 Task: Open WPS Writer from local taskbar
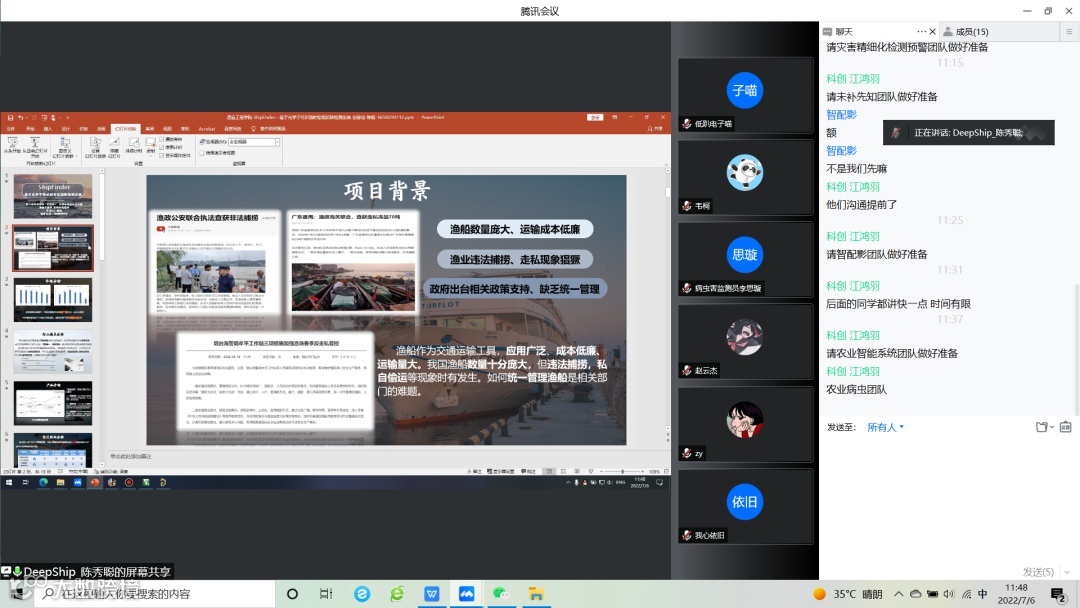click(x=432, y=594)
